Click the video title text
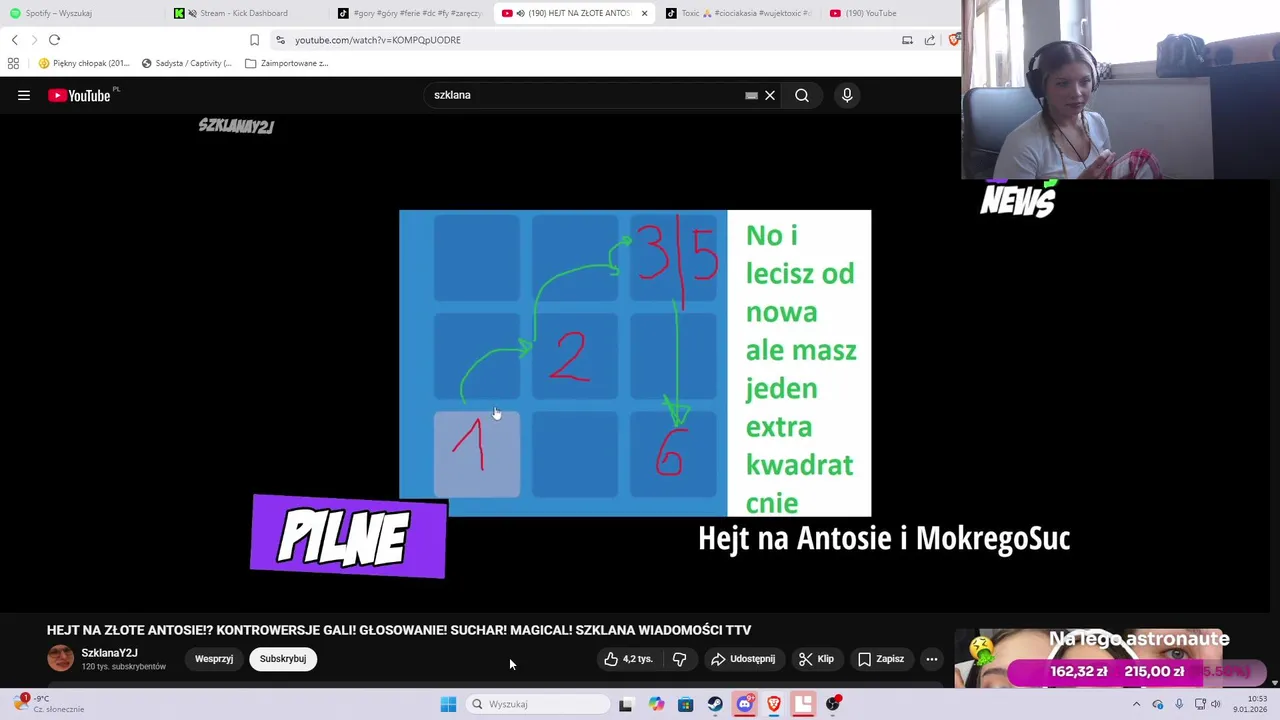 399,630
